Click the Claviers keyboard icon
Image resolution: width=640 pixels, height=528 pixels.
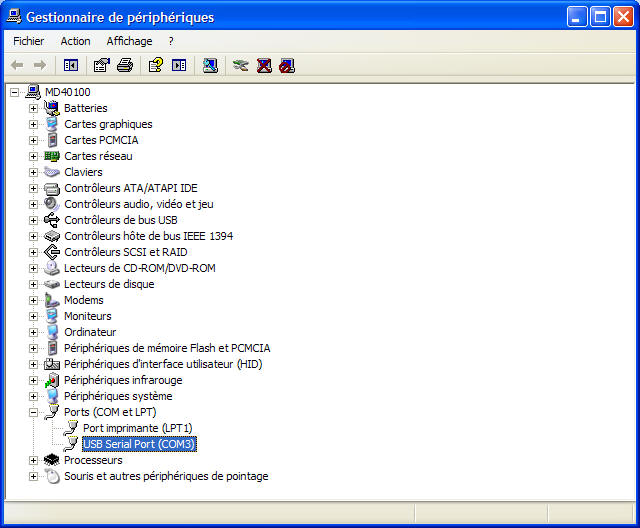pos(52,172)
